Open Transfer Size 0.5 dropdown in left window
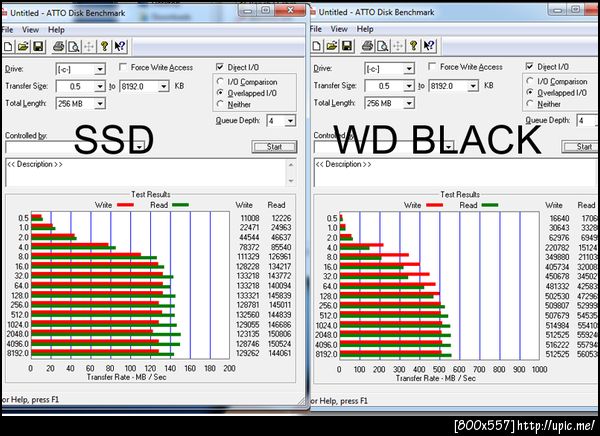 pyautogui.click(x=100, y=86)
